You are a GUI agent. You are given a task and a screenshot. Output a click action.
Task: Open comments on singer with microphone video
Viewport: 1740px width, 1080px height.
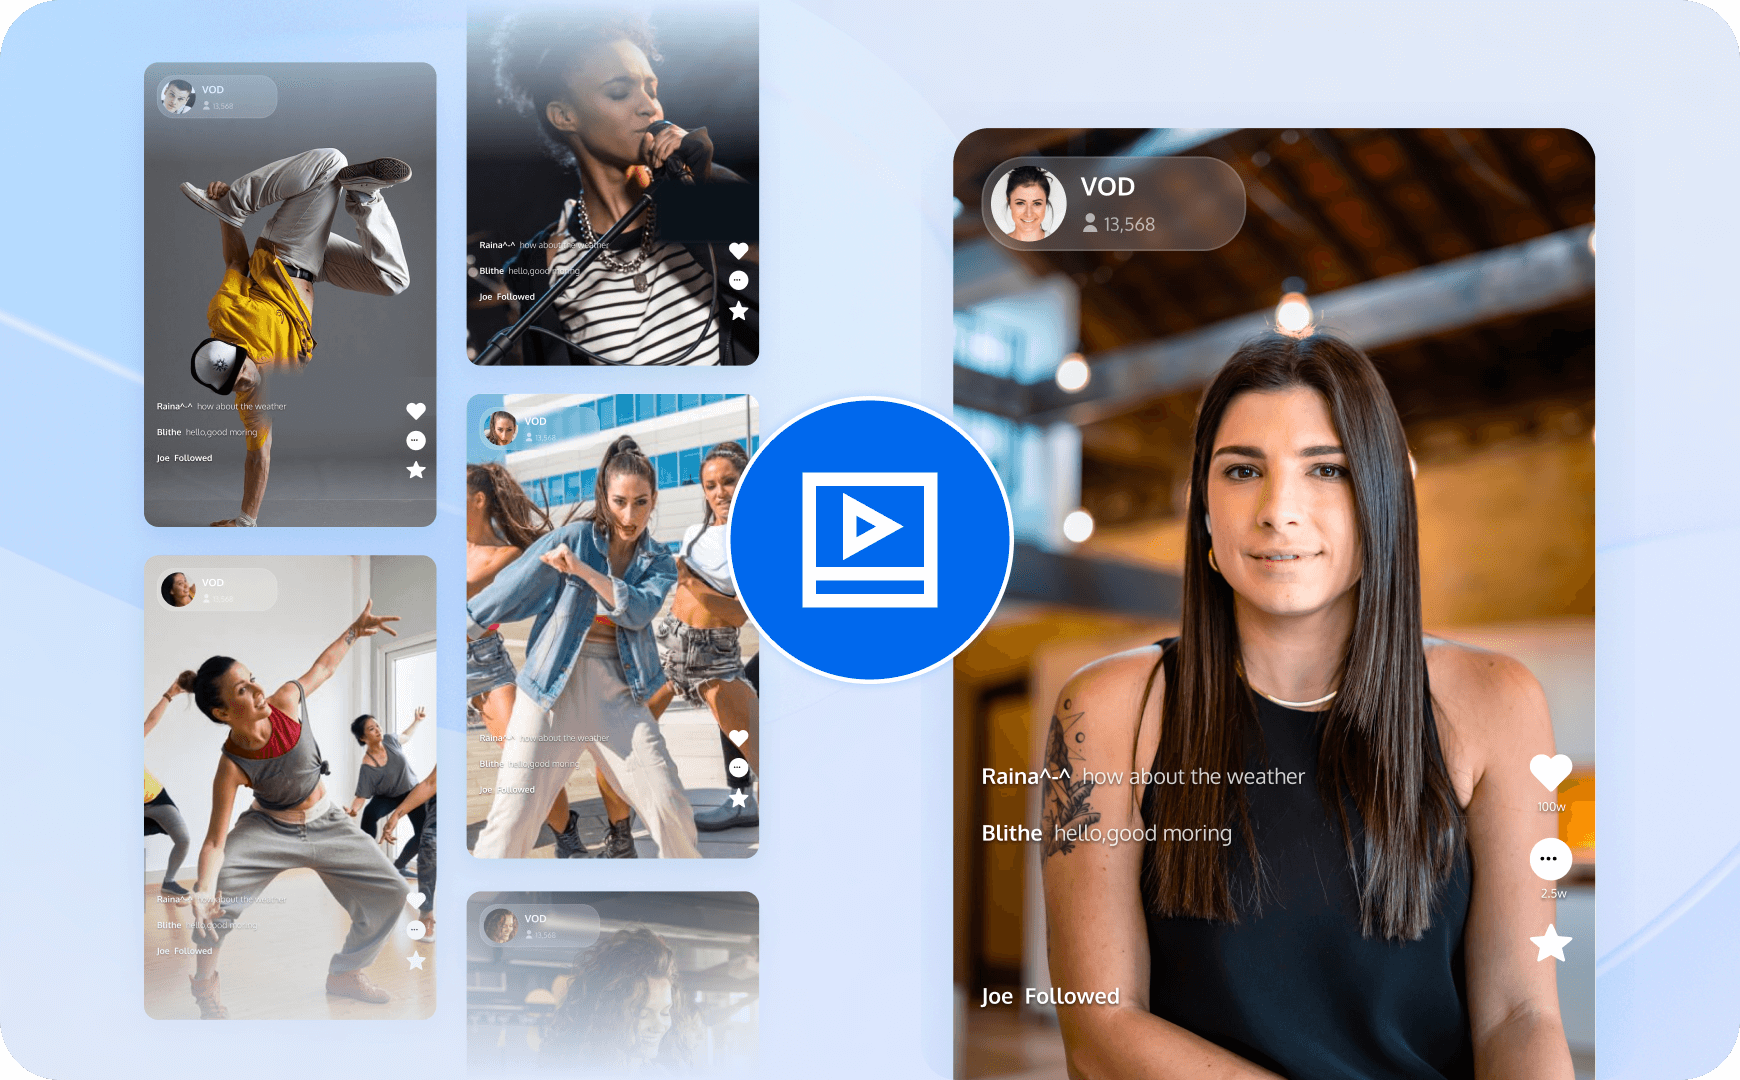(739, 280)
